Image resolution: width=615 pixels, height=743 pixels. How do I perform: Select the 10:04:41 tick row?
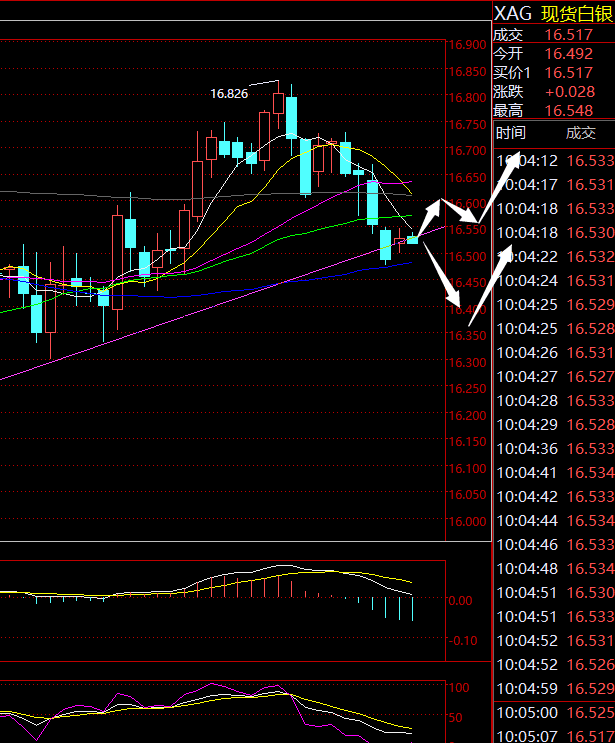point(554,472)
